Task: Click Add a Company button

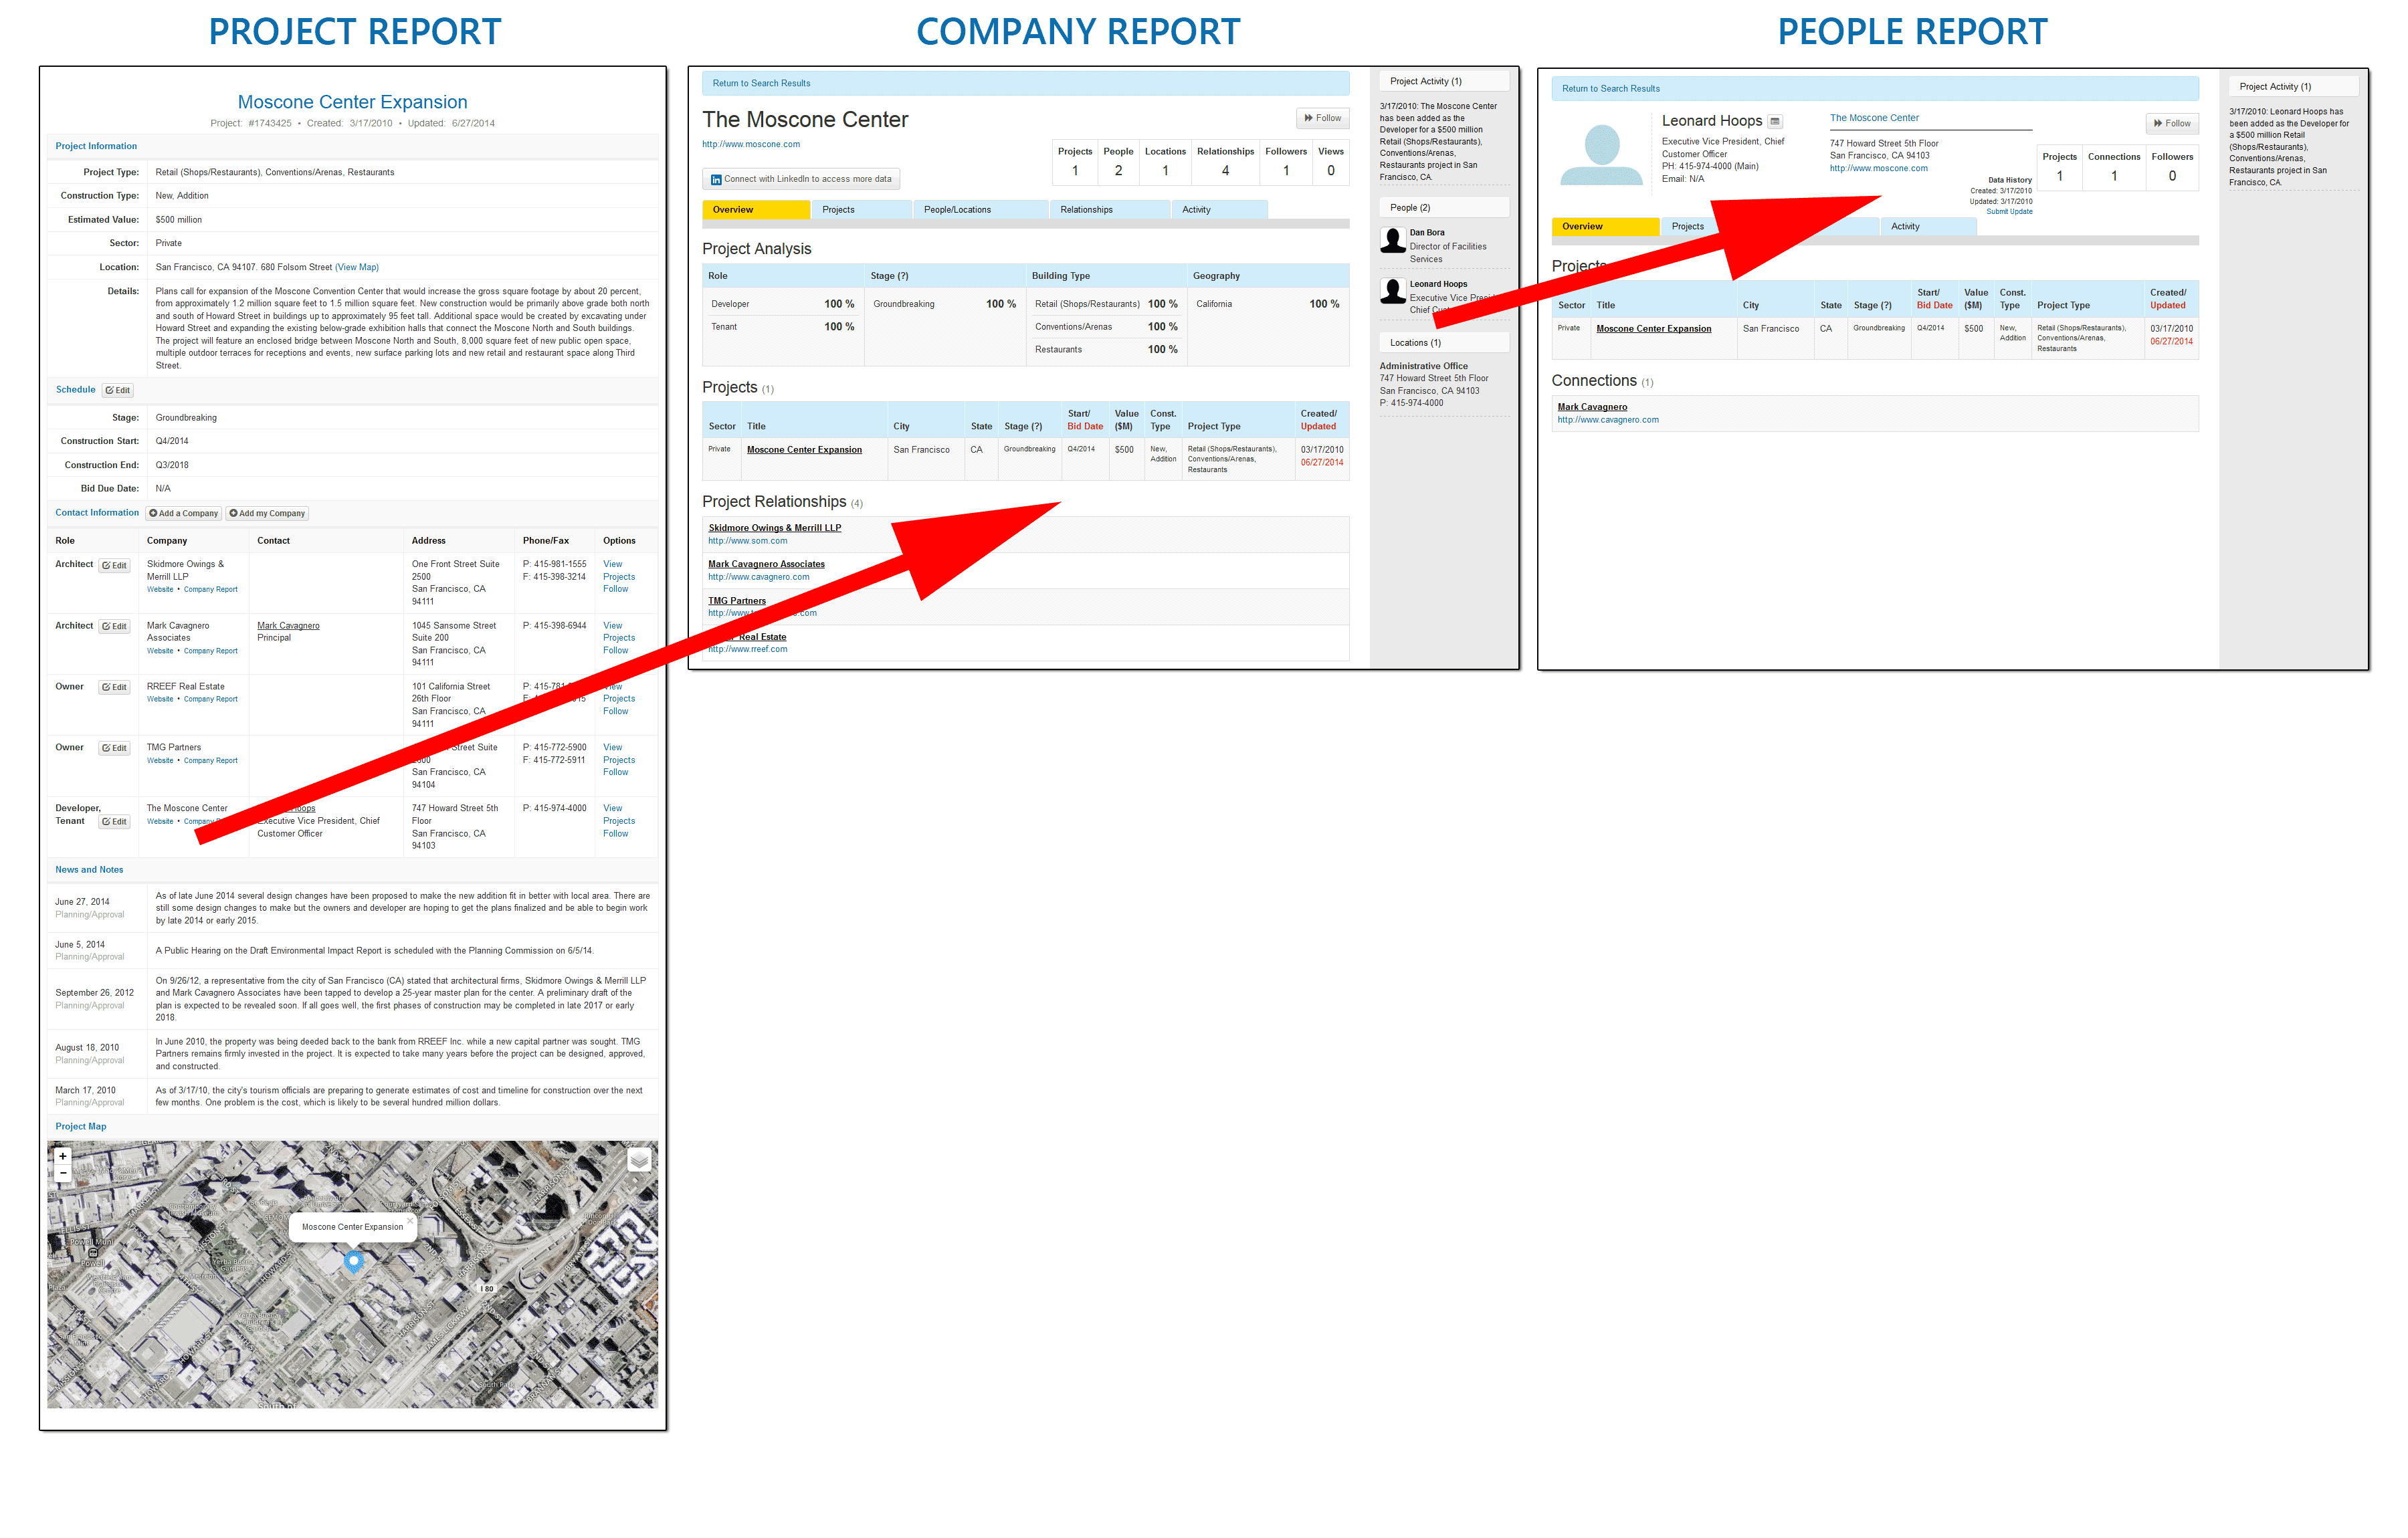Action: (x=184, y=513)
